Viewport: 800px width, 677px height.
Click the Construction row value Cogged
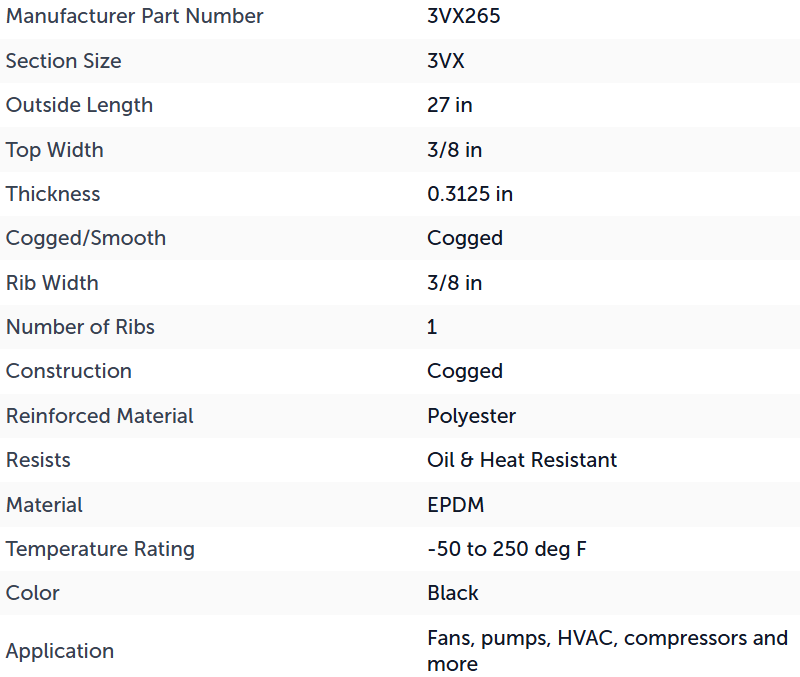pyautogui.click(x=465, y=372)
